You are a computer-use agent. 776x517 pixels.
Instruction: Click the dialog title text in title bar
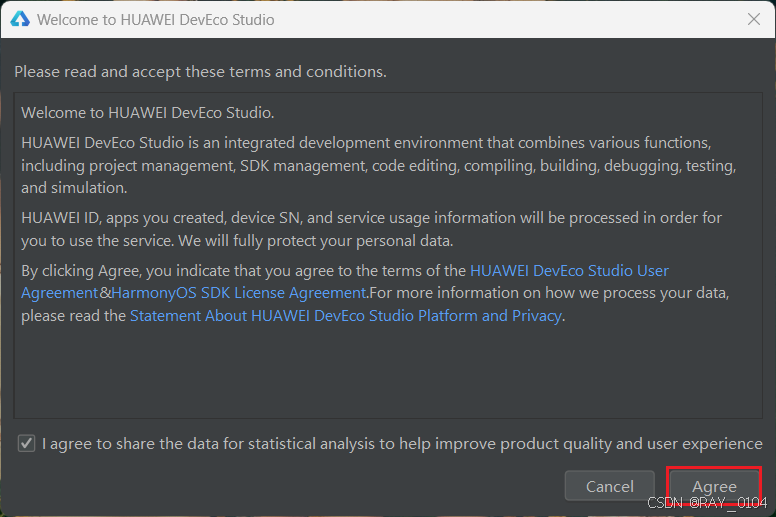pyautogui.click(x=155, y=19)
